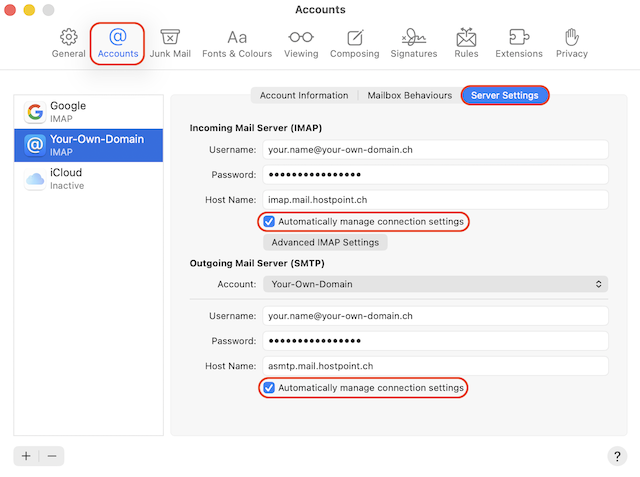The width and height of the screenshot is (640, 477).
Task: Open the outgoing Account dropdown
Action: click(x=436, y=284)
